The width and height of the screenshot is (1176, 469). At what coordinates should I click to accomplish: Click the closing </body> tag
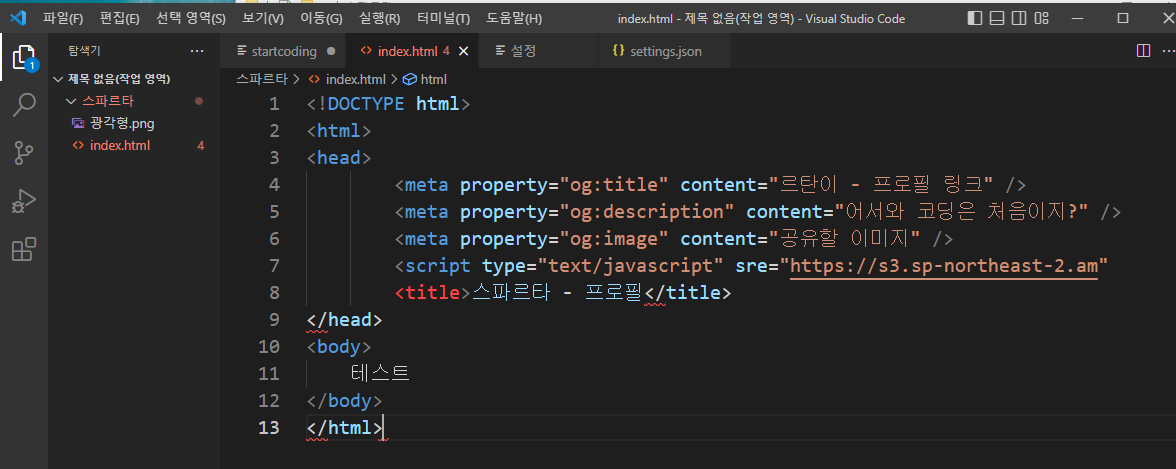click(344, 401)
